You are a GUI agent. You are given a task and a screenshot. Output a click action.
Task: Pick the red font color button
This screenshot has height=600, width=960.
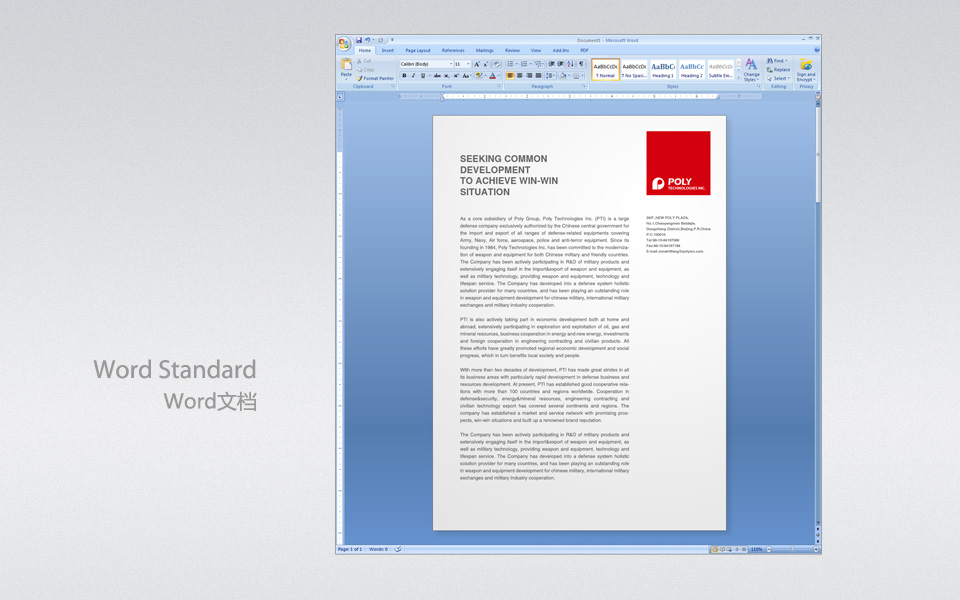coord(492,76)
